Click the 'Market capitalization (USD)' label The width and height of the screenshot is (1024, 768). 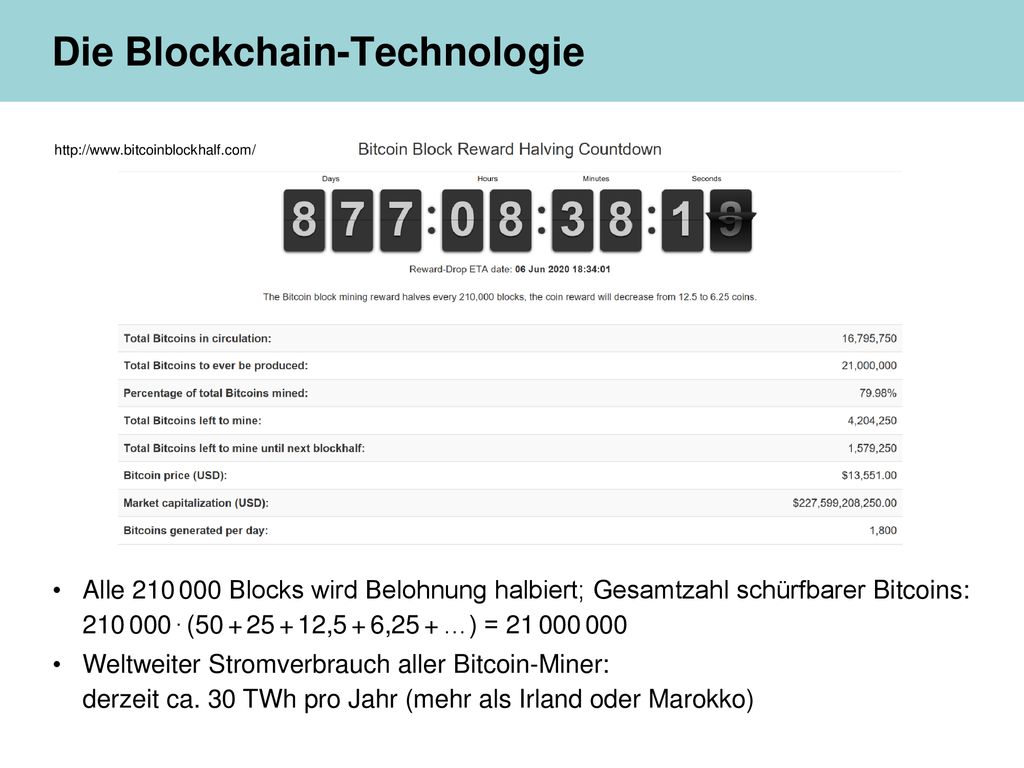point(196,503)
